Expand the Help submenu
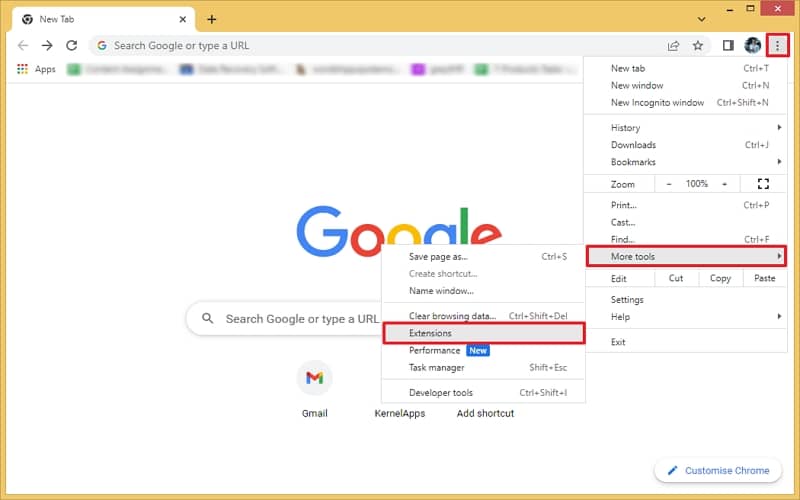The width and height of the screenshot is (800, 500). click(x=686, y=317)
